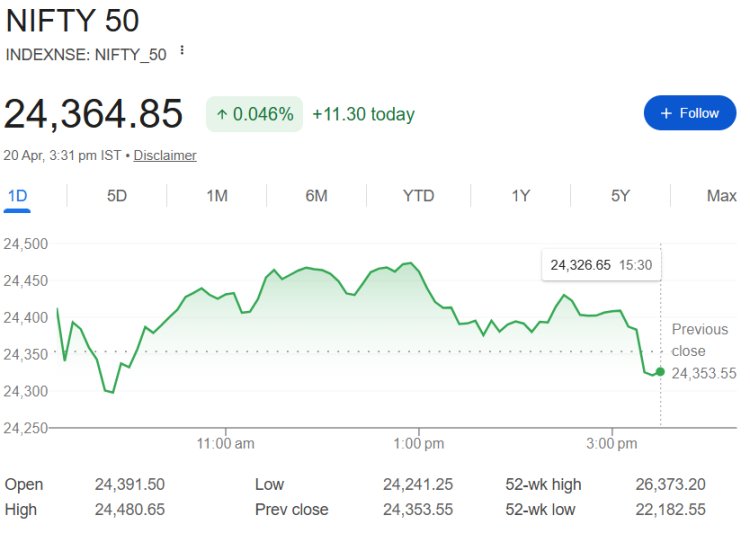Screen dimensions: 750x551
Task: View the 1Y chart range
Action: point(520,196)
